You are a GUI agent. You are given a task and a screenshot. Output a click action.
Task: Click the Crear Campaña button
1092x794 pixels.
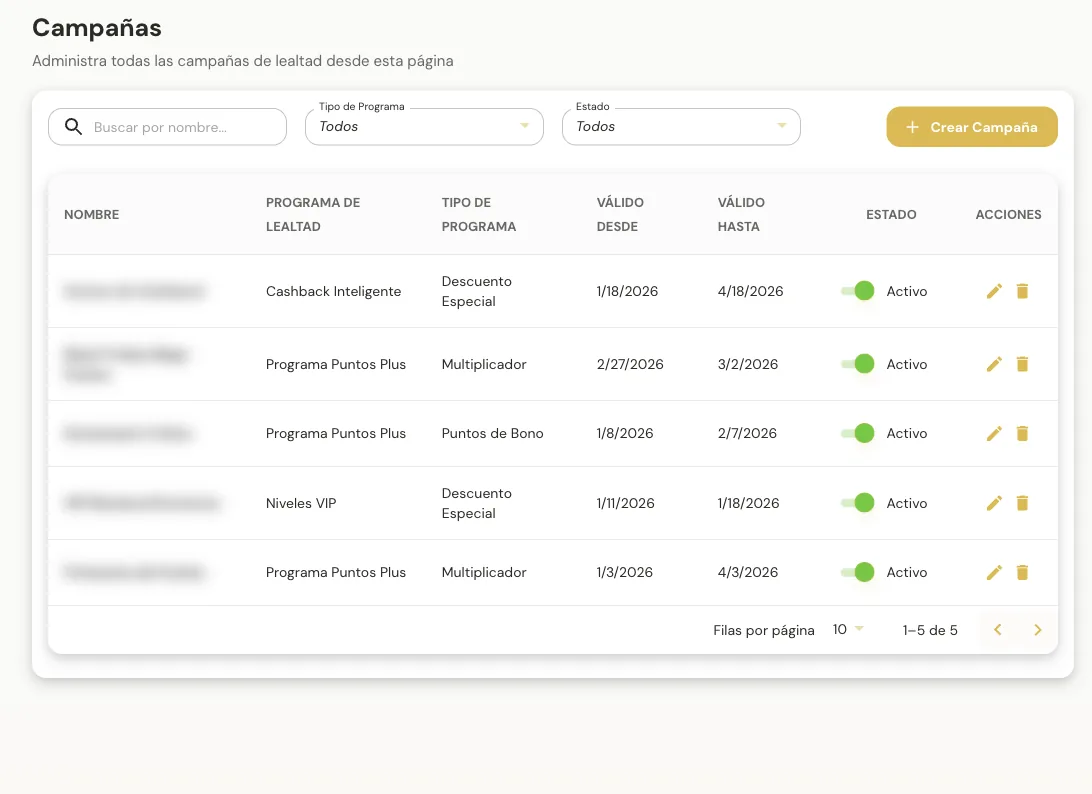[972, 127]
